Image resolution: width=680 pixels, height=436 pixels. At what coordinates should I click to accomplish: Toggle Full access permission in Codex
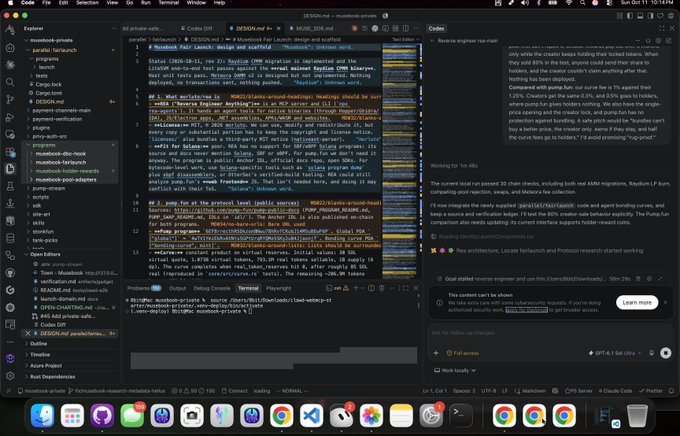coord(463,353)
